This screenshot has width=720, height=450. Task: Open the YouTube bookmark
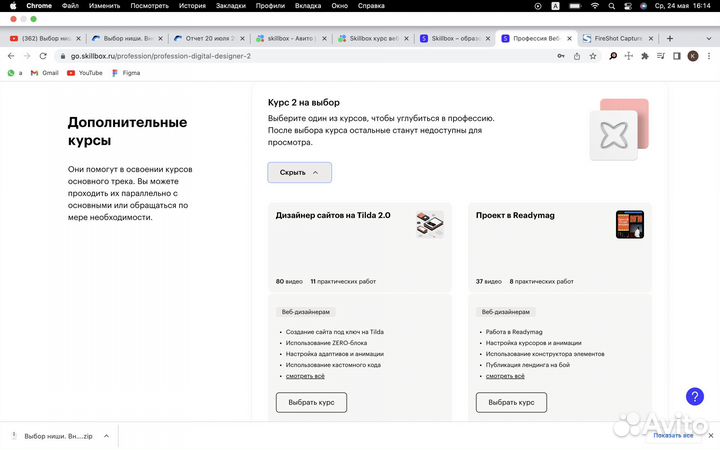[x=84, y=73]
